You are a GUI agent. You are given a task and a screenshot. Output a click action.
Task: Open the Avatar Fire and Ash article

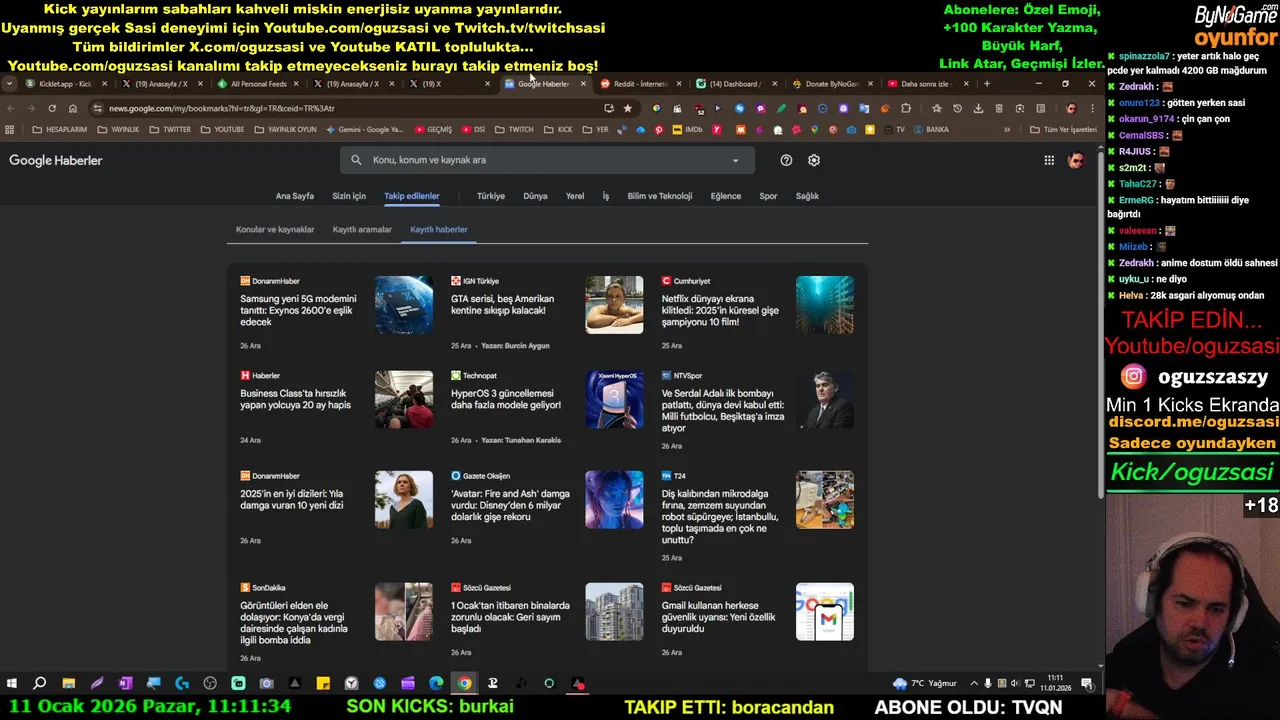510,505
